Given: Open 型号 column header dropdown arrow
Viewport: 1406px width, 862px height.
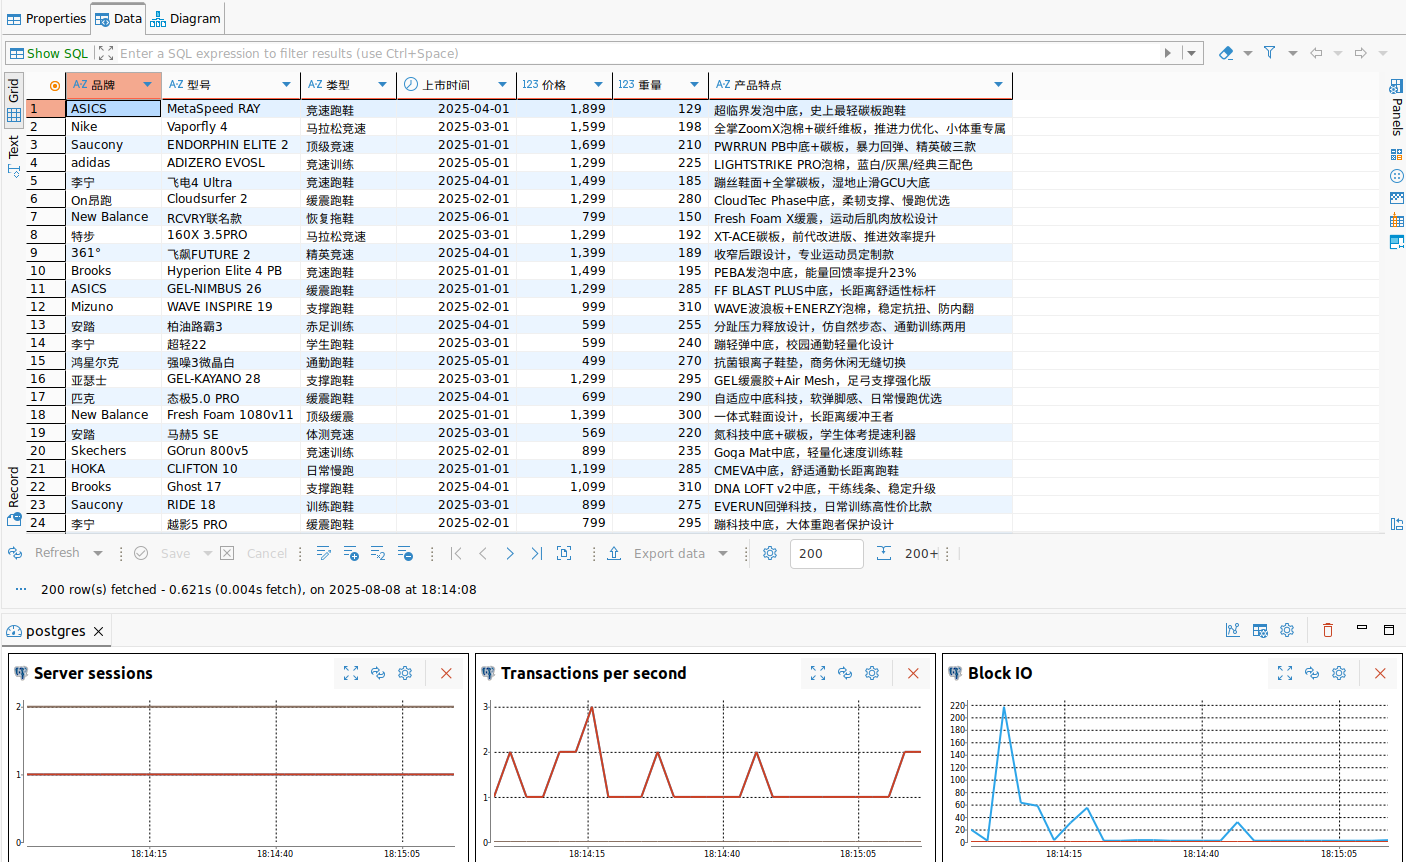Looking at the screenshot, I should [x=287, y=85].
